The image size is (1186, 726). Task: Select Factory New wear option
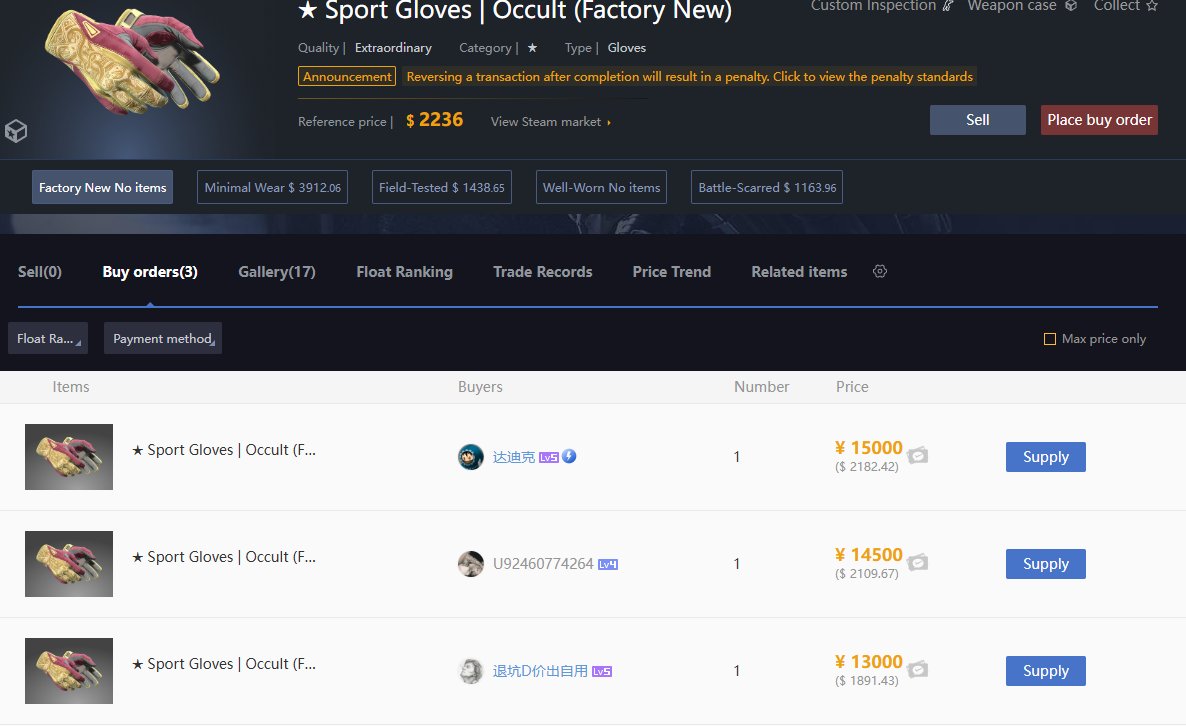102,187
